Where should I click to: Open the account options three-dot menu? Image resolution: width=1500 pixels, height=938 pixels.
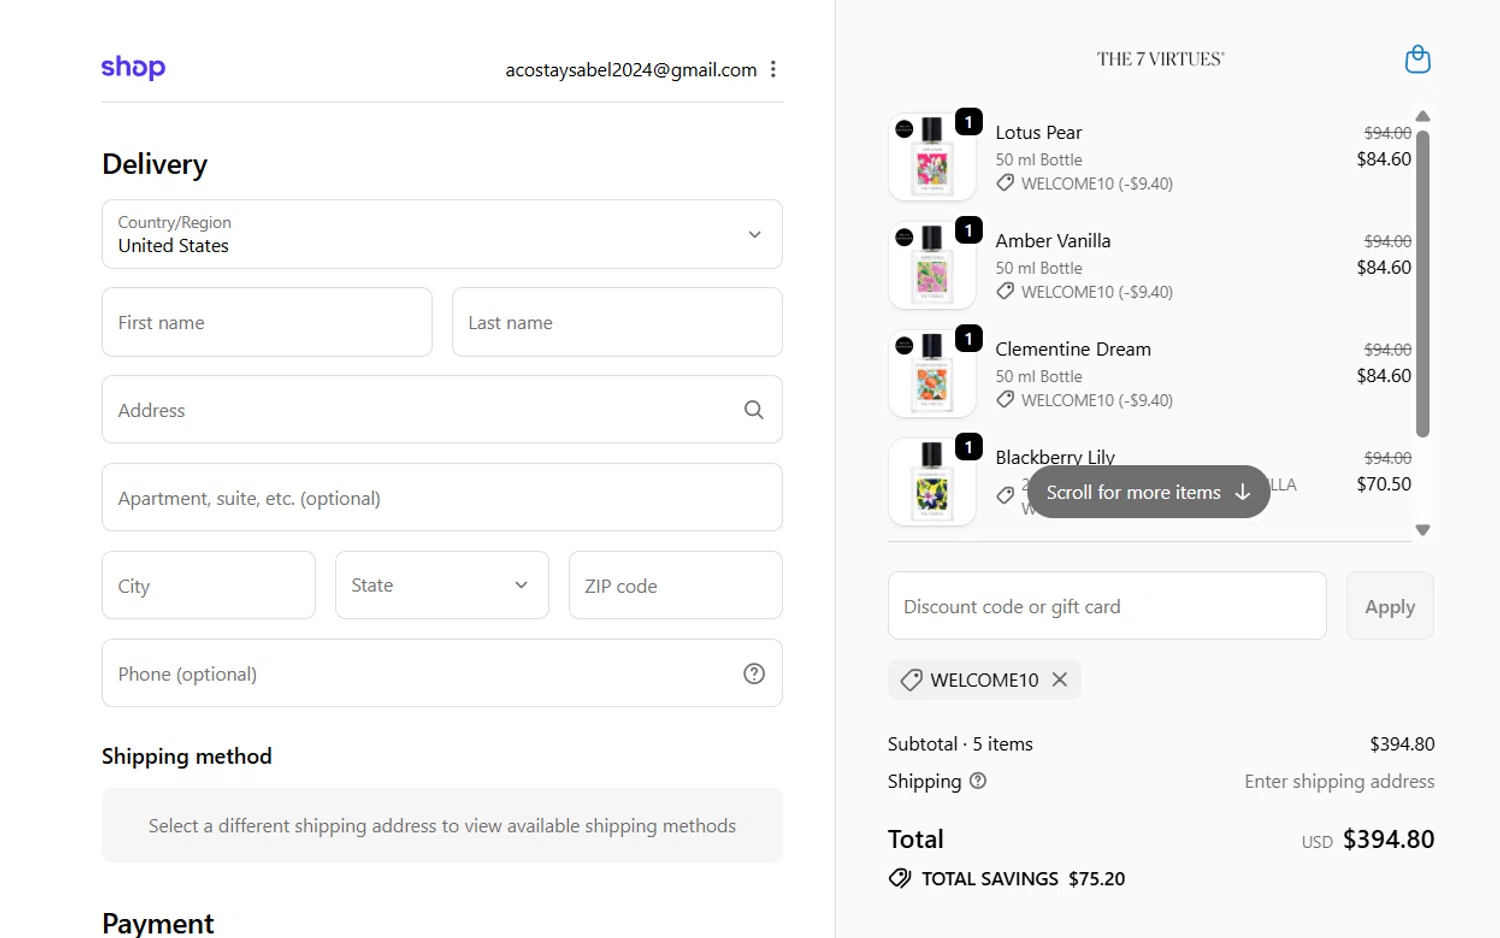(x=773, y=69)
